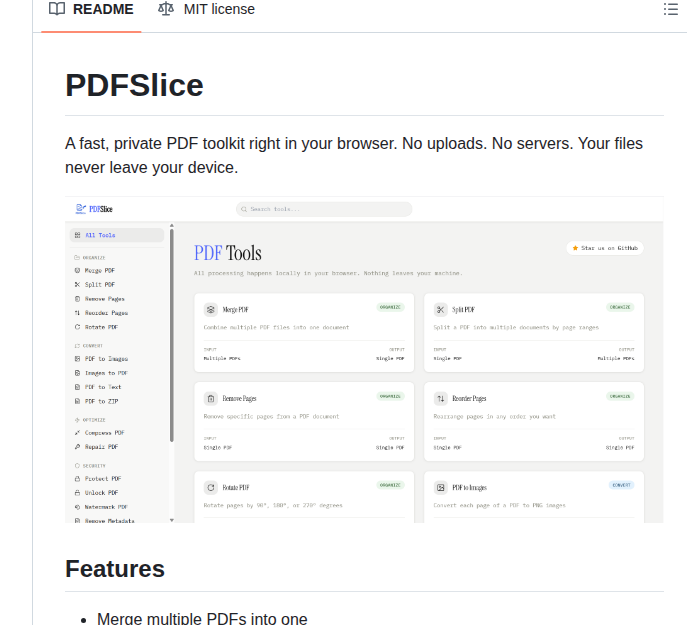Click the PDF Tools page heading
Viewport: 687px width, 625px height.
pyautogui.click(x=228, y=253)
